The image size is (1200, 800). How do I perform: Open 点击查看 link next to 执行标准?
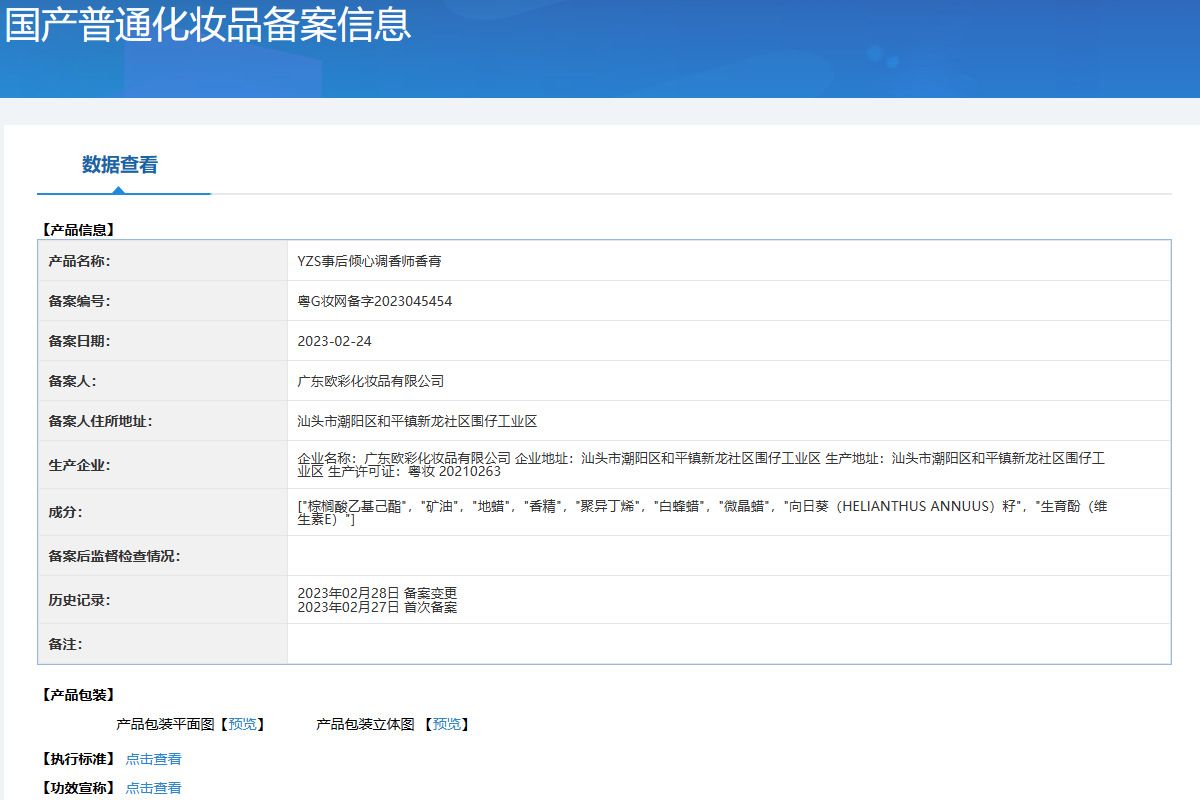pos(153,759)
